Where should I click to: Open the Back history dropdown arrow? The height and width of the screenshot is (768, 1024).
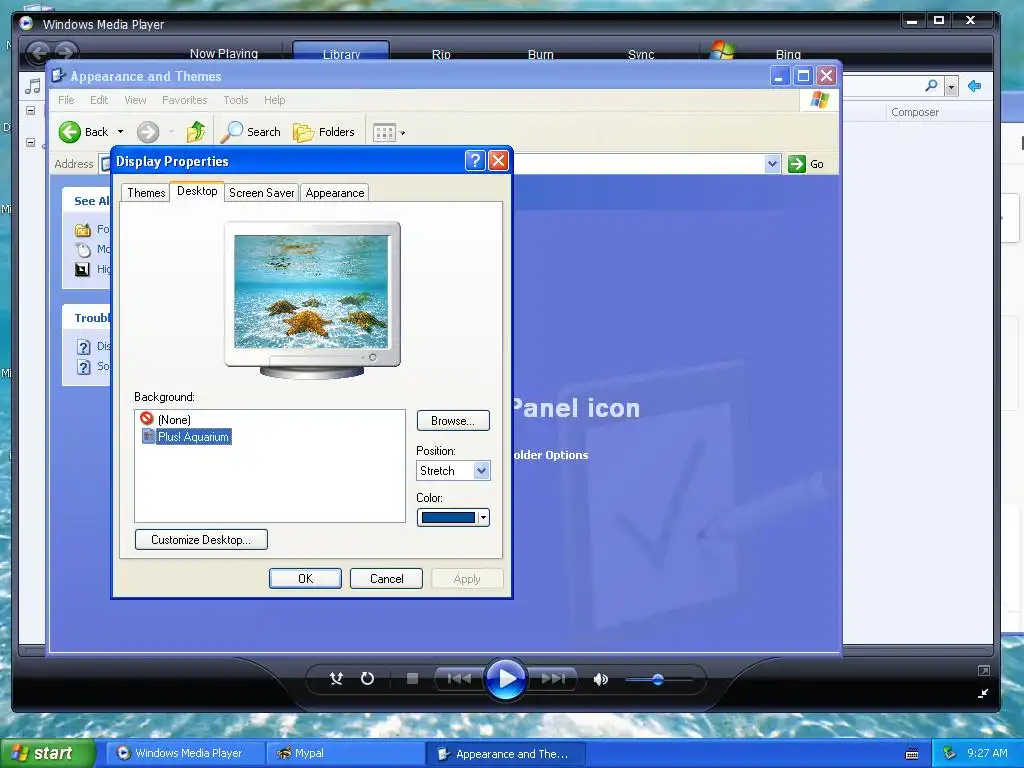click(x=120, y=132)
